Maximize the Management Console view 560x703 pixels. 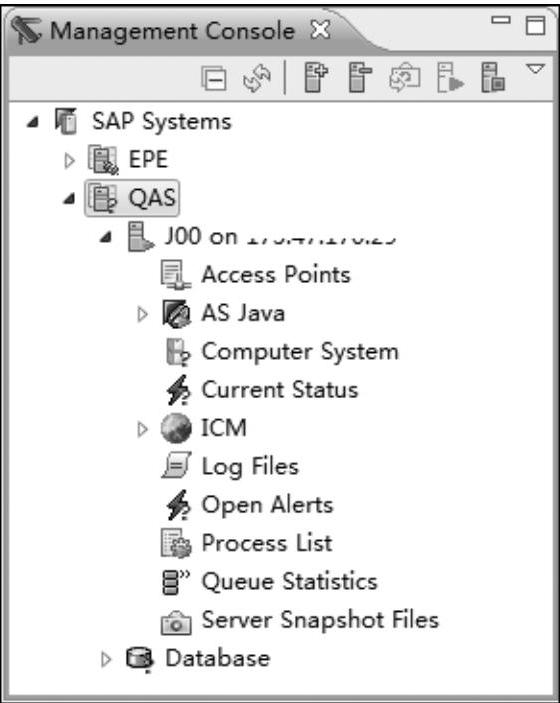pos(535,25)
